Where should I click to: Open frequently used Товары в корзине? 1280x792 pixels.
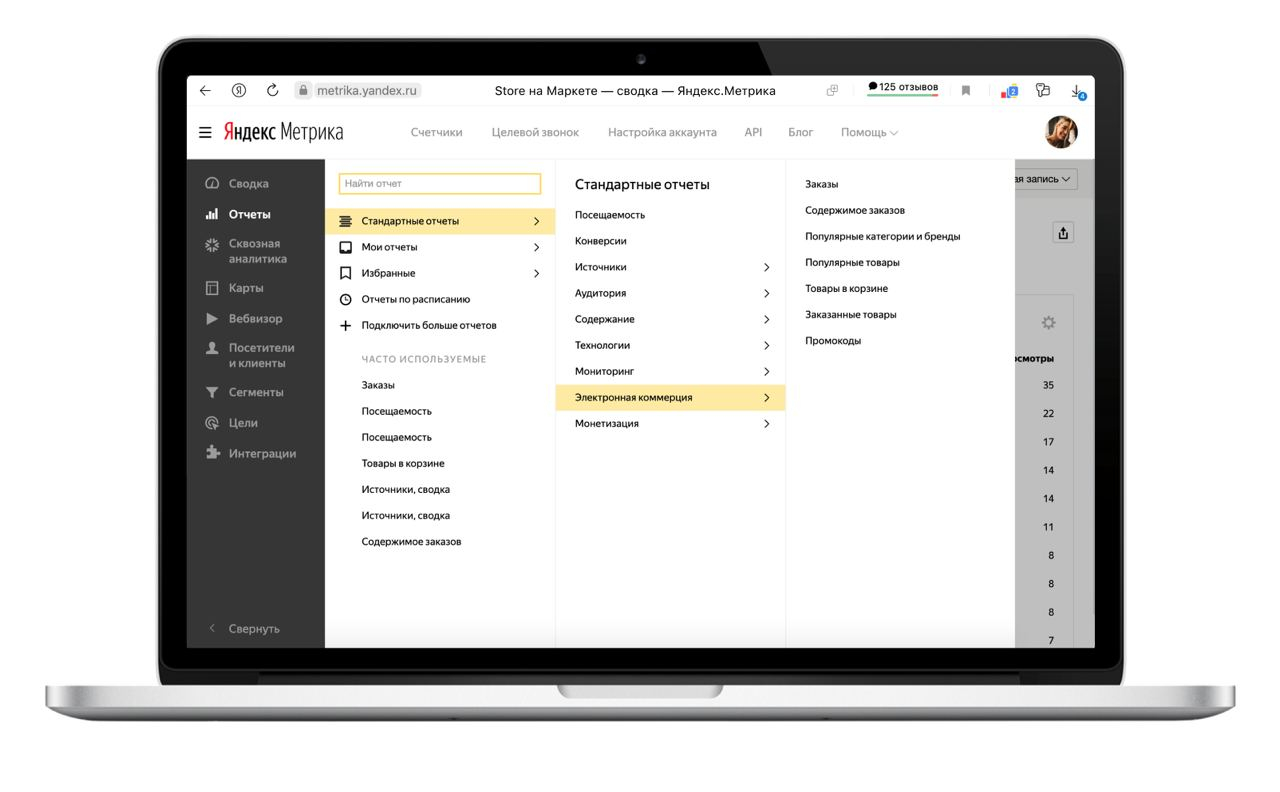[x=403, y=463]
